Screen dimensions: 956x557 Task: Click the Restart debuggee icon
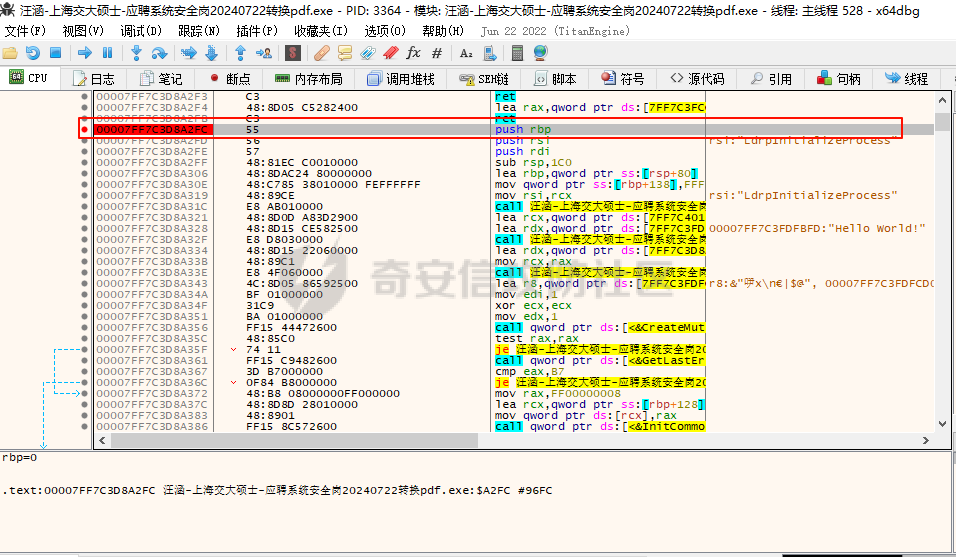pyautogui.click(x=32, y=53)
